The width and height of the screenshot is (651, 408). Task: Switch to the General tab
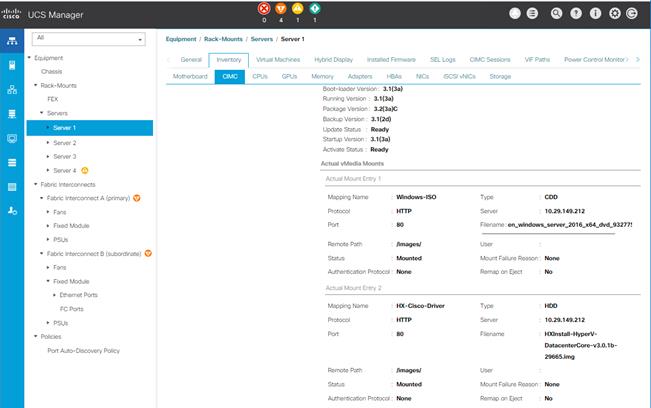click(191, 60)
